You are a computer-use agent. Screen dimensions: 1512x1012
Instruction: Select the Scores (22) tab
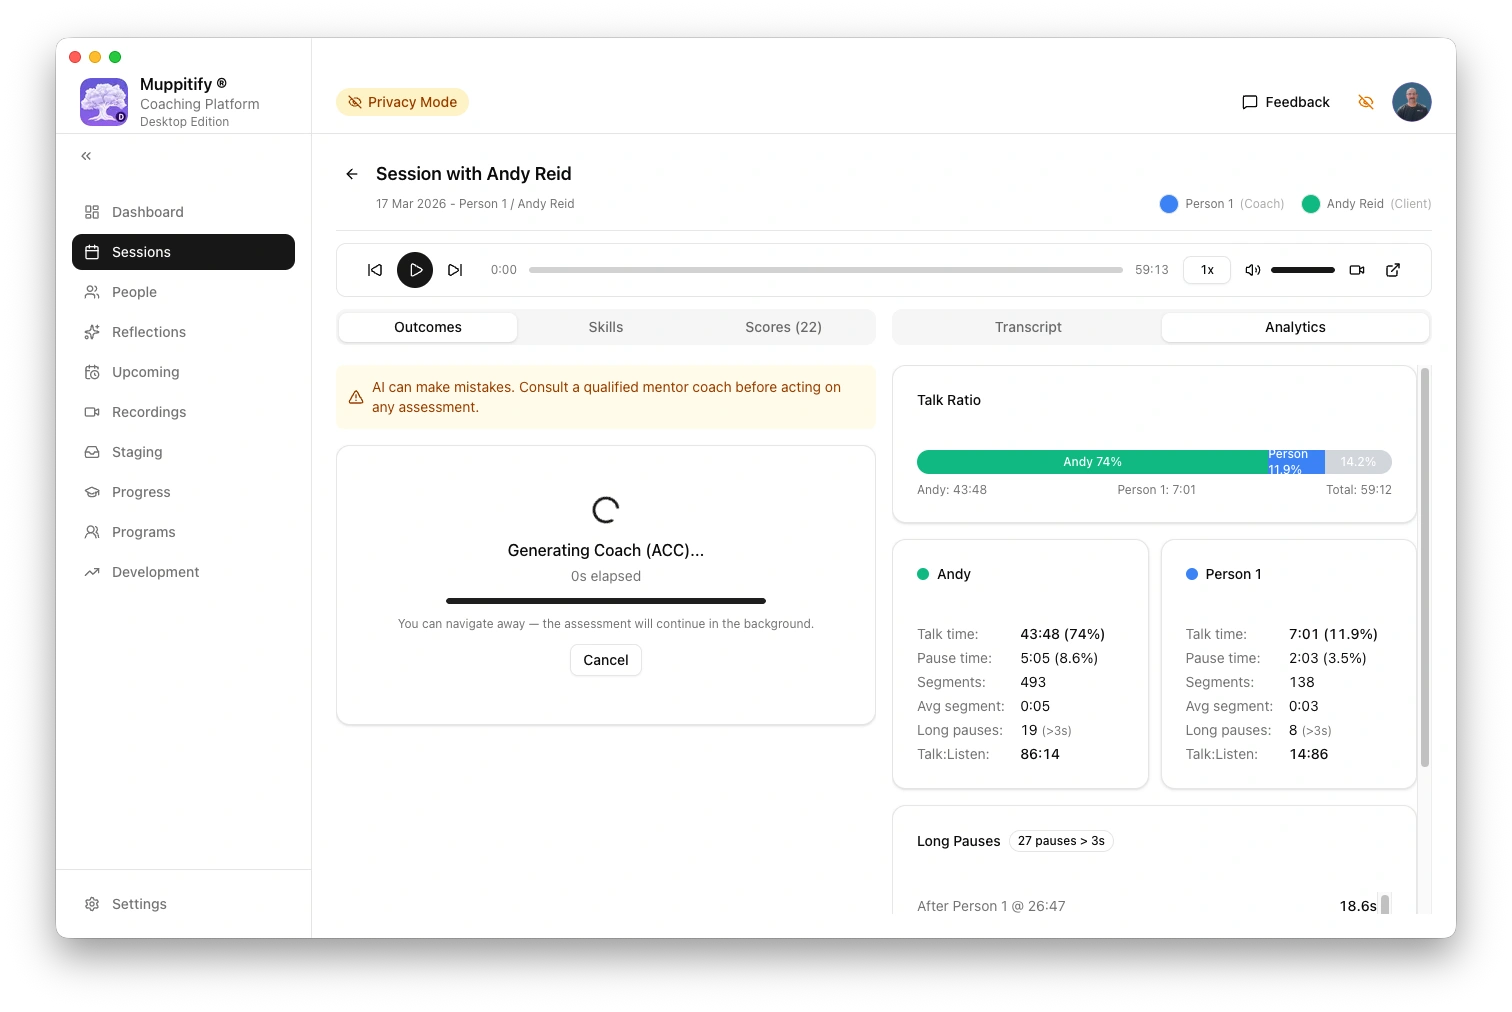(783, 327)
